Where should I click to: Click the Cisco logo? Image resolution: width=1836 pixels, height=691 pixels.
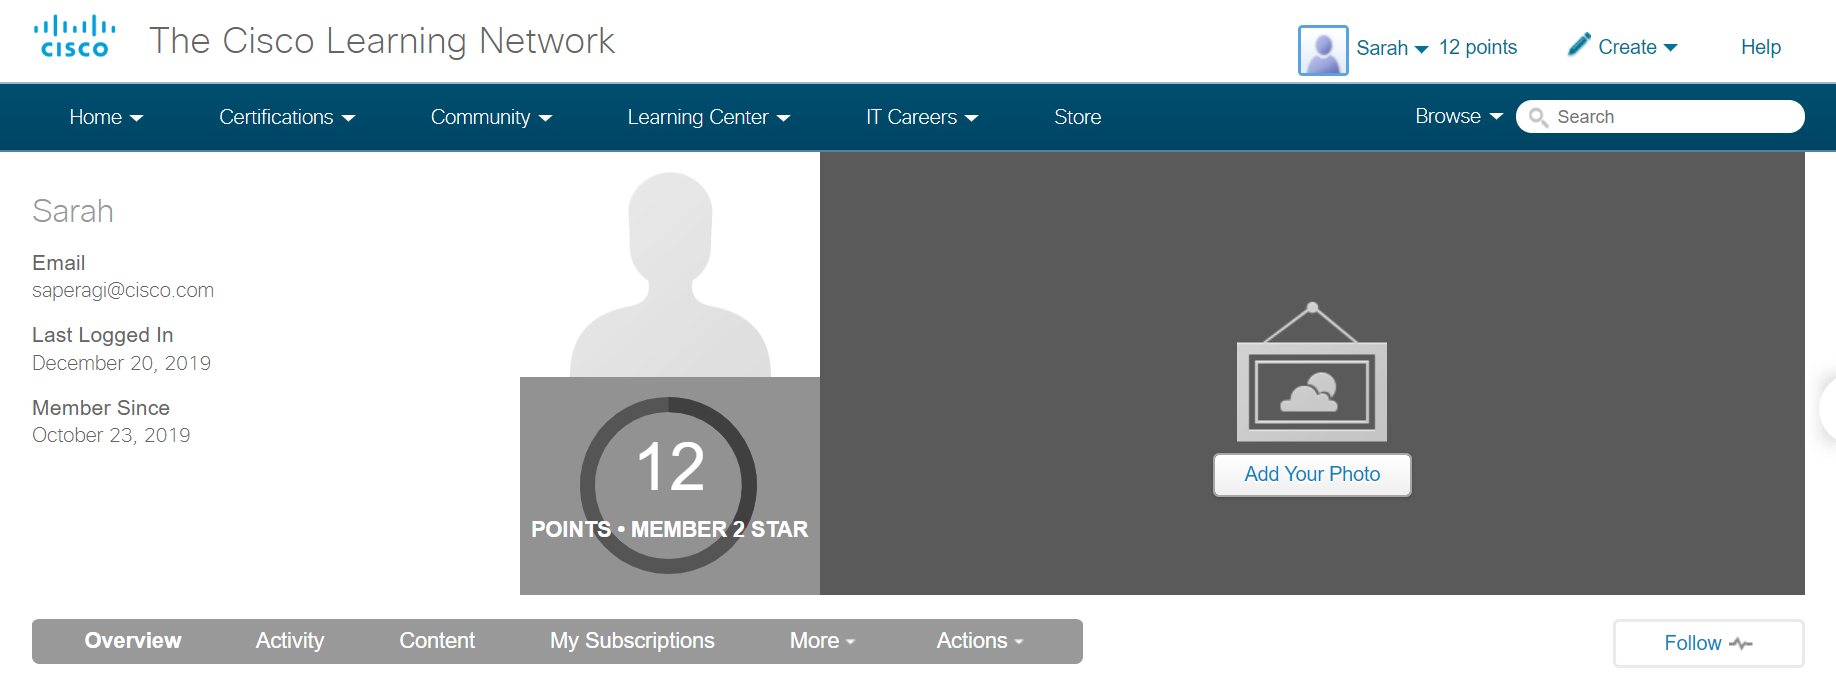click(75, 37)
